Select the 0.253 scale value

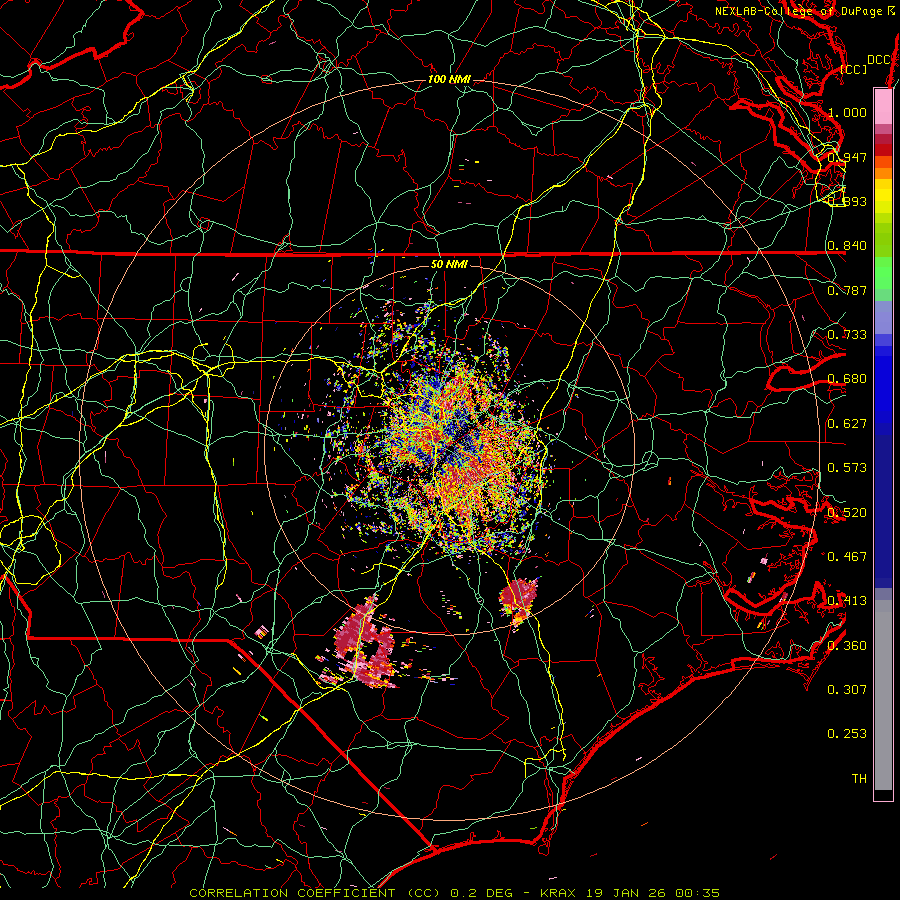click(847, 734)
